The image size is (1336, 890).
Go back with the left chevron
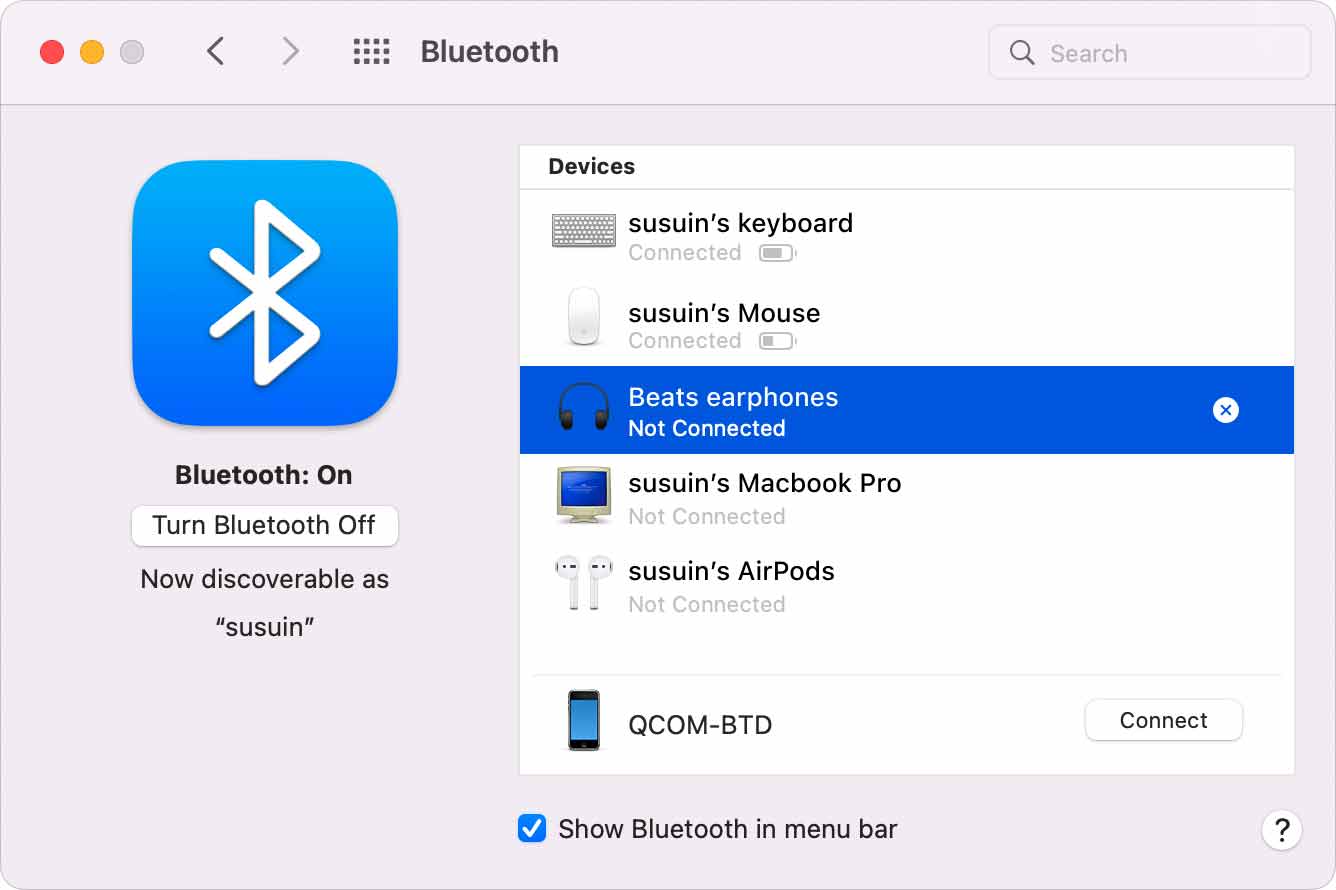pos(215,51)
